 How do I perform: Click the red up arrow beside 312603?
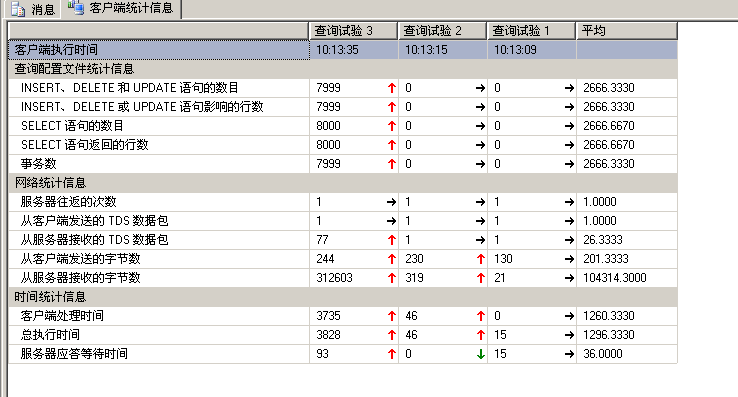392,278
